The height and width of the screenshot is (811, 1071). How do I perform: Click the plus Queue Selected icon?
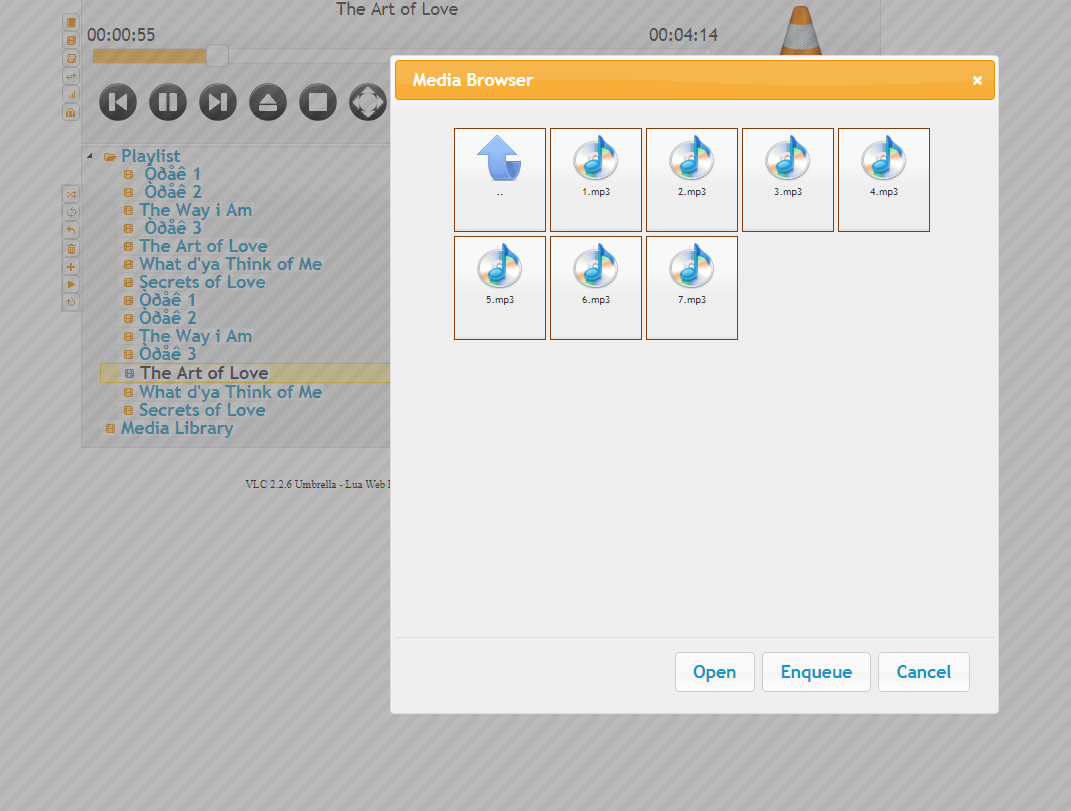(x=71, y=266)
